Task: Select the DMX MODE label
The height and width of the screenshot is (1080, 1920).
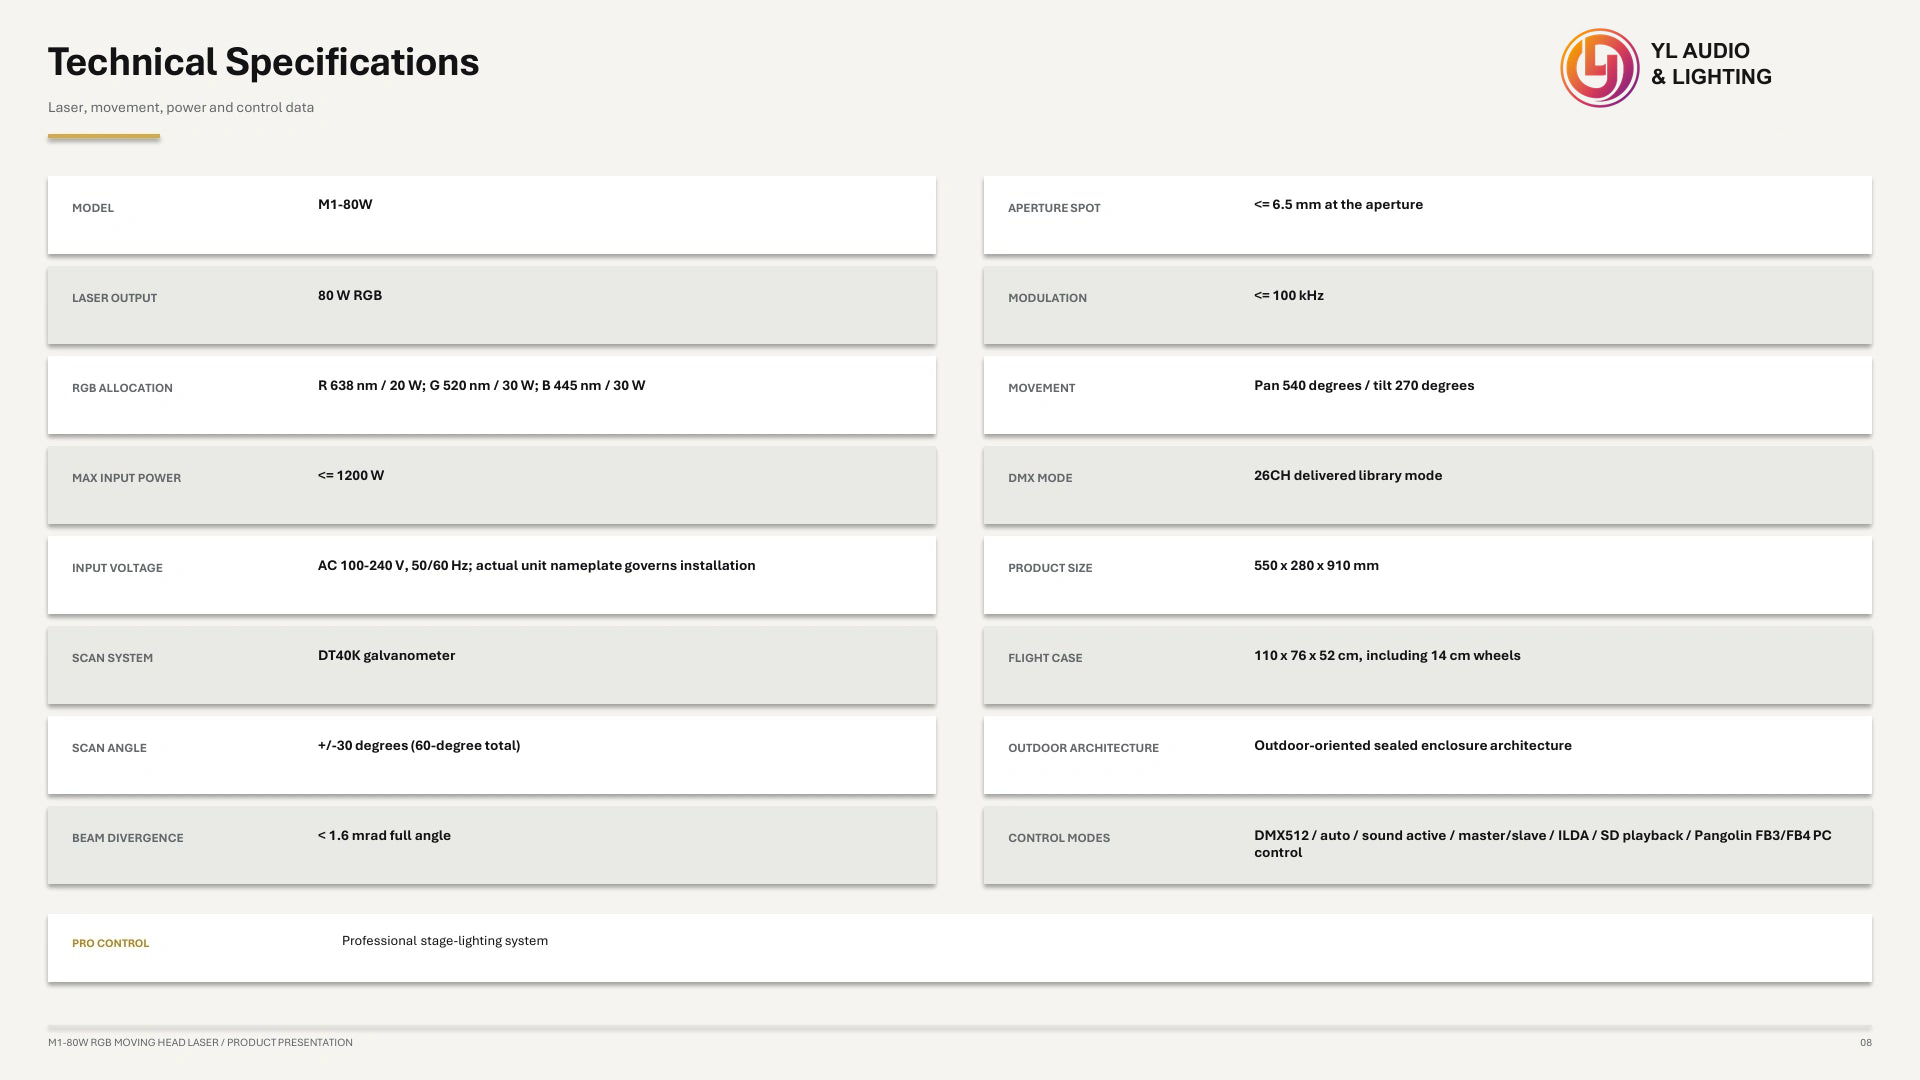Action: (x=1040, y=478)
